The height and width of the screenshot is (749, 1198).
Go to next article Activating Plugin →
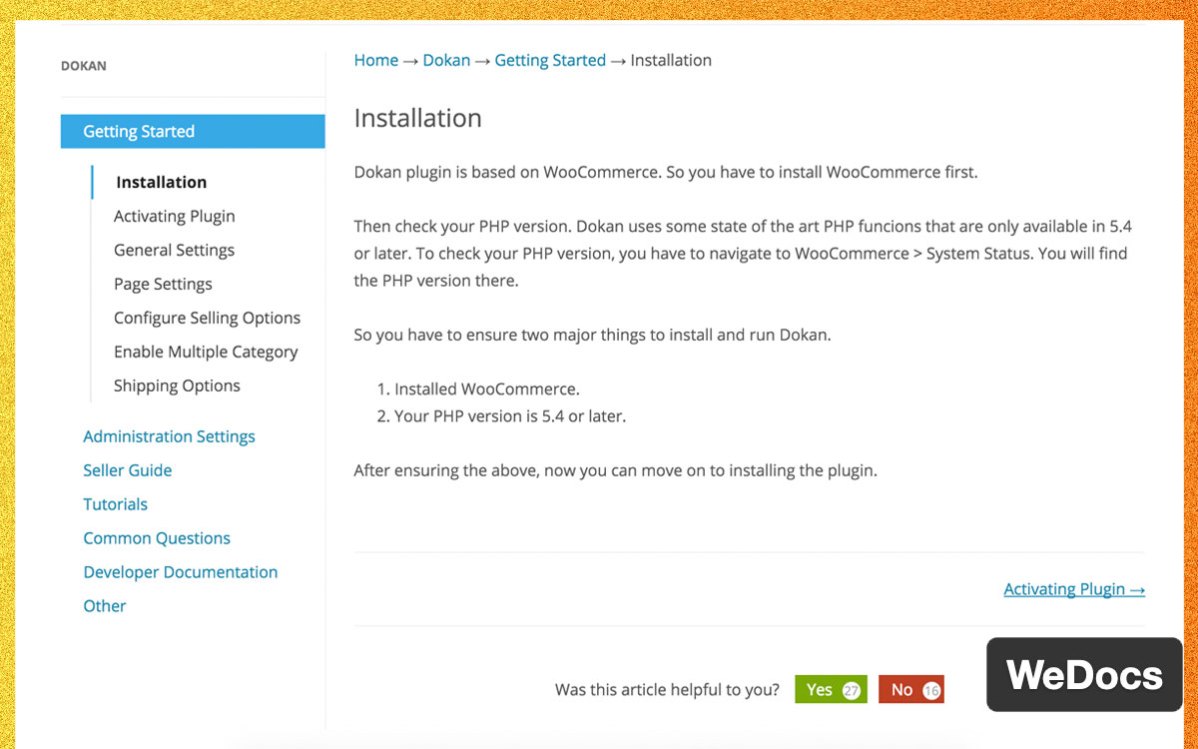[x=1074, y=589]
